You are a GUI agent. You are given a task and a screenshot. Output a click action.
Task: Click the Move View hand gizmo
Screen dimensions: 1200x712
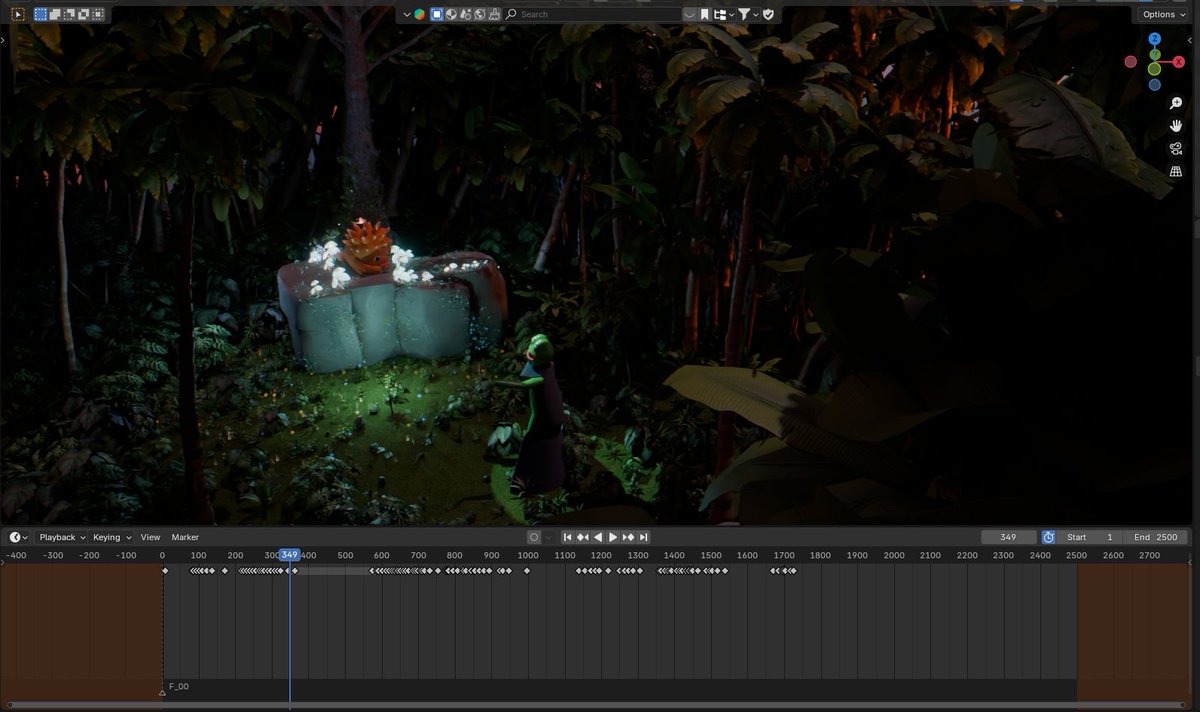pos(1176,126)
